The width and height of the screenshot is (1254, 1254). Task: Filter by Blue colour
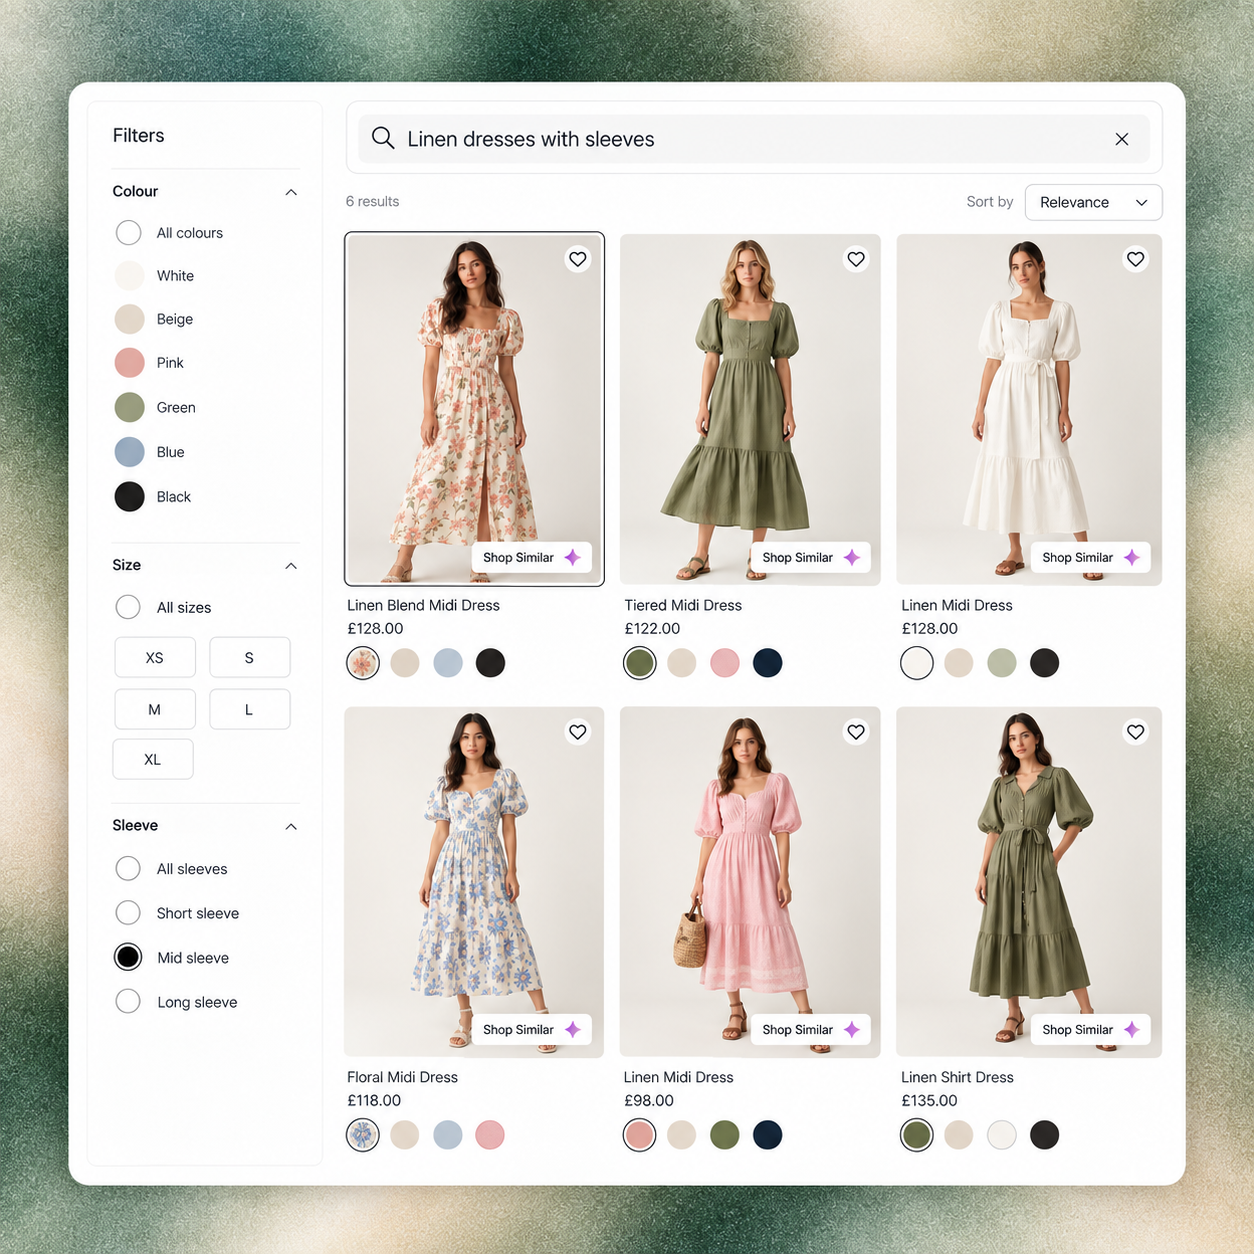(129, 452)
